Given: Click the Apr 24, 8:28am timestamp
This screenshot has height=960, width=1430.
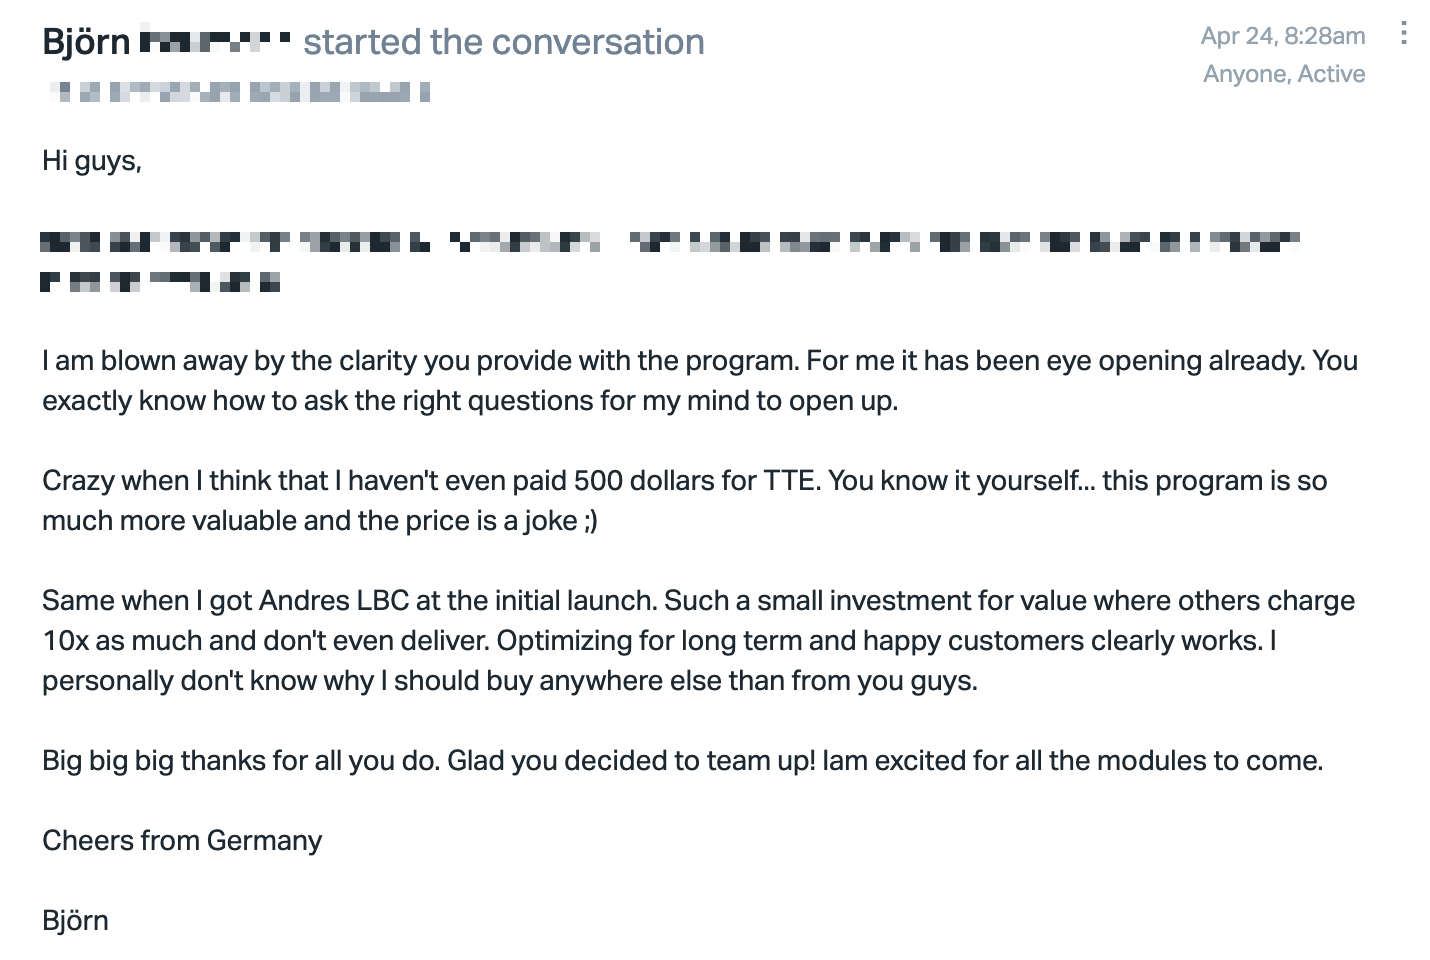Looking at the screenshot, I should [x=1283, y=36].
